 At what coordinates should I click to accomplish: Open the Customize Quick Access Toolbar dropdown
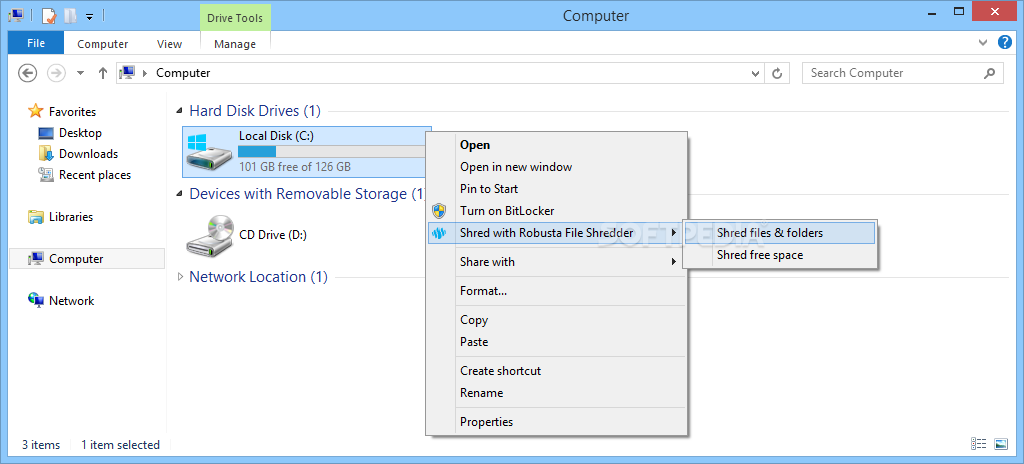pyautogui.click(x=89, y=16)
